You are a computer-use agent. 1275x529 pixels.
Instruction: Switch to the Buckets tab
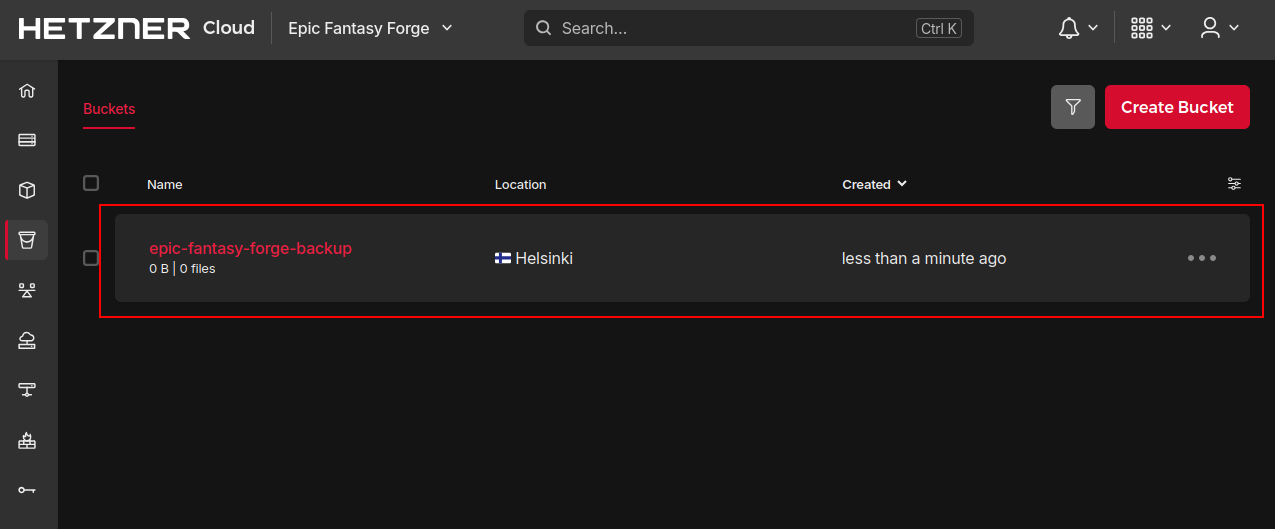(109, 109)
